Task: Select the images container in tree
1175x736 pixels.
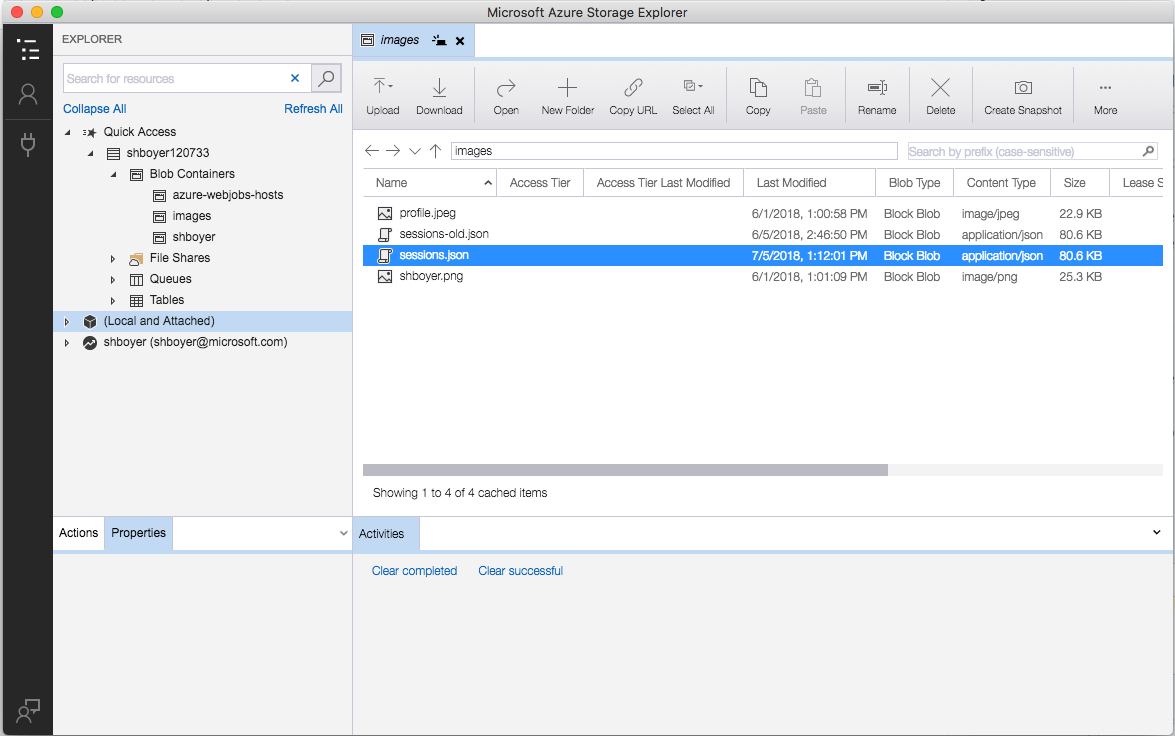Action: click(x=191, y=216)
